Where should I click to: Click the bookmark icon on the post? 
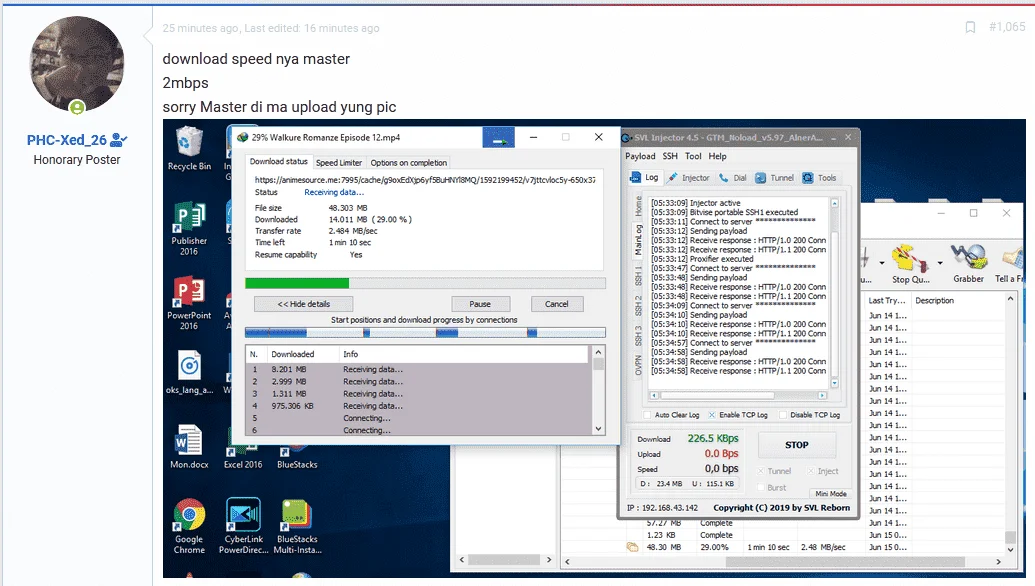(x=970, y=27)
